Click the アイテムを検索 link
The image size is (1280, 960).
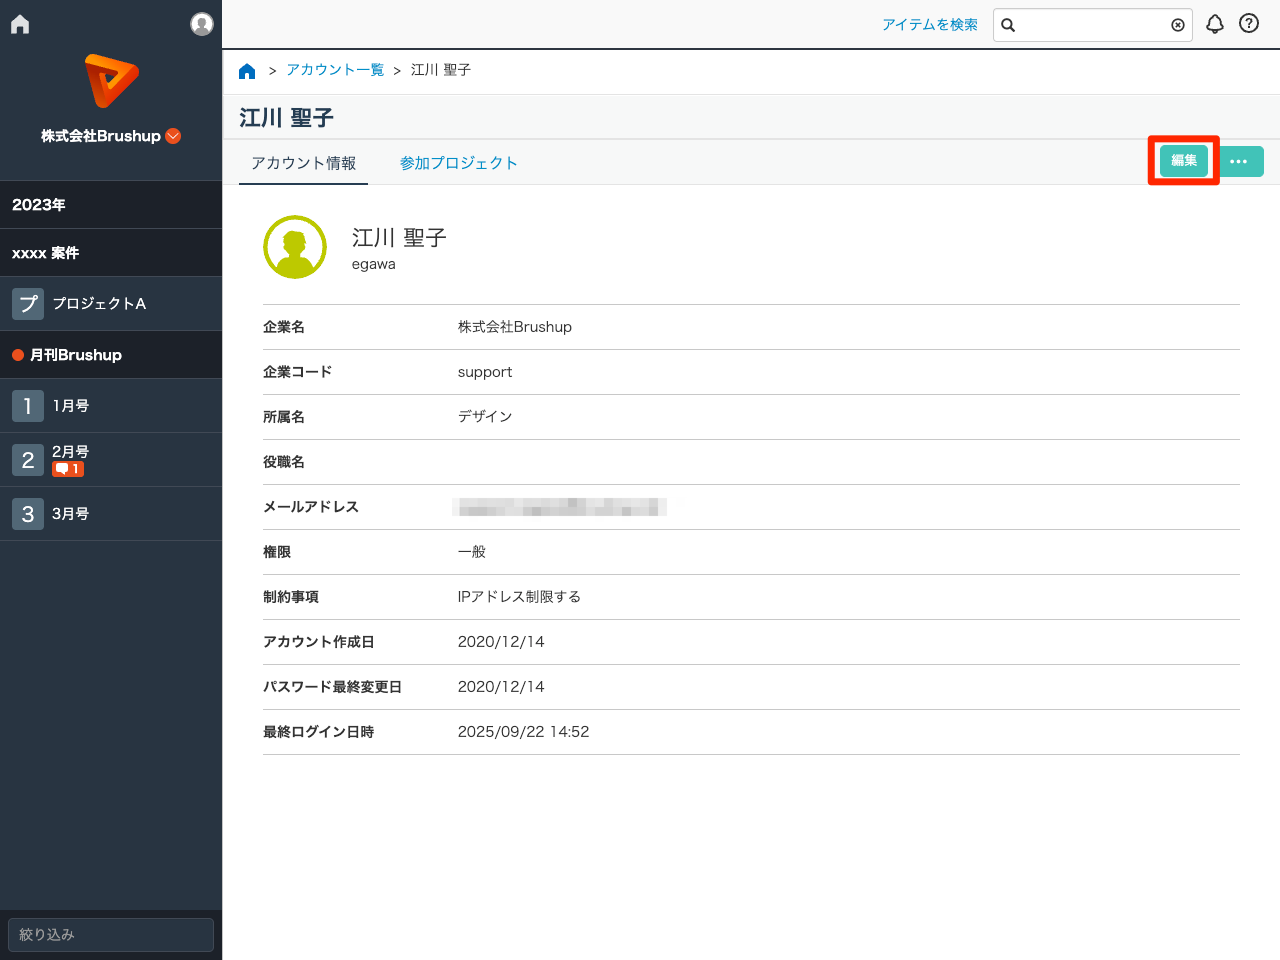[931, 24]
